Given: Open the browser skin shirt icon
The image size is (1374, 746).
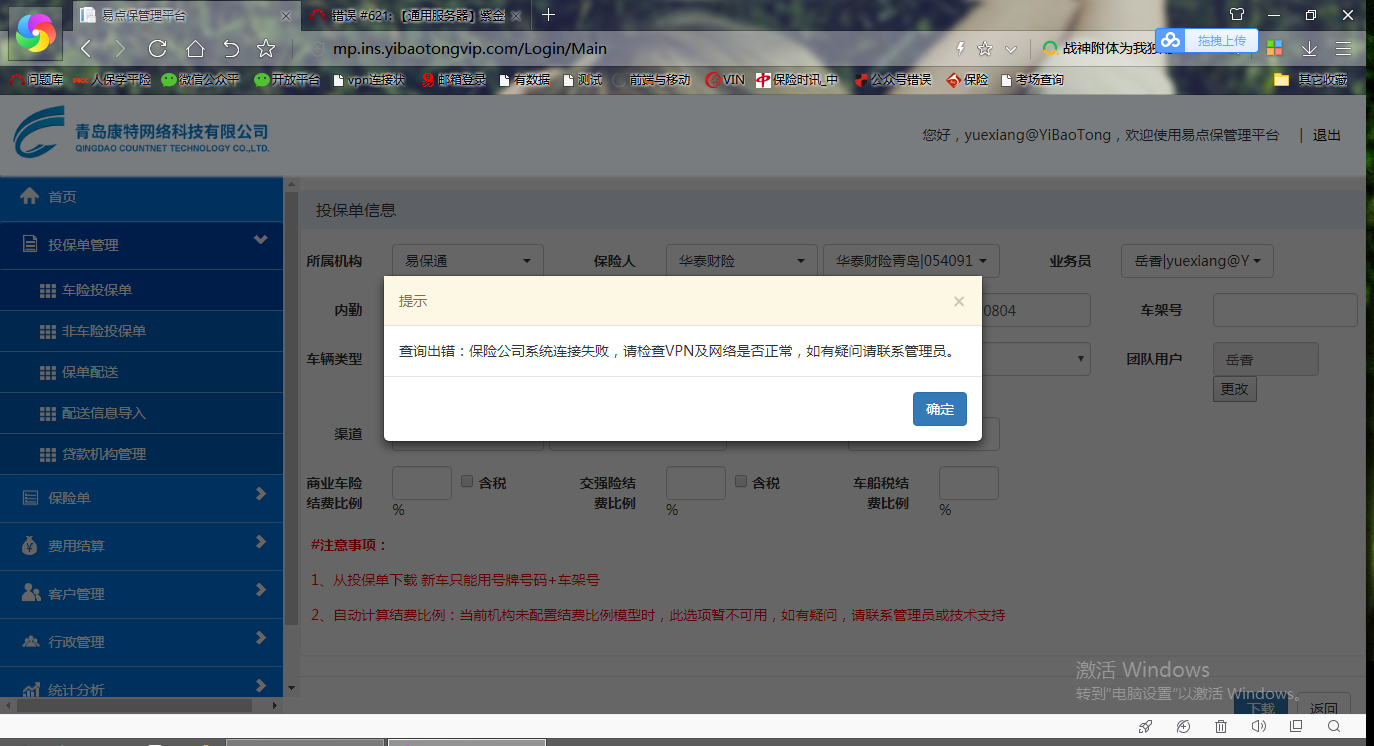Looking at the screenshot, I should point(1237,15).
